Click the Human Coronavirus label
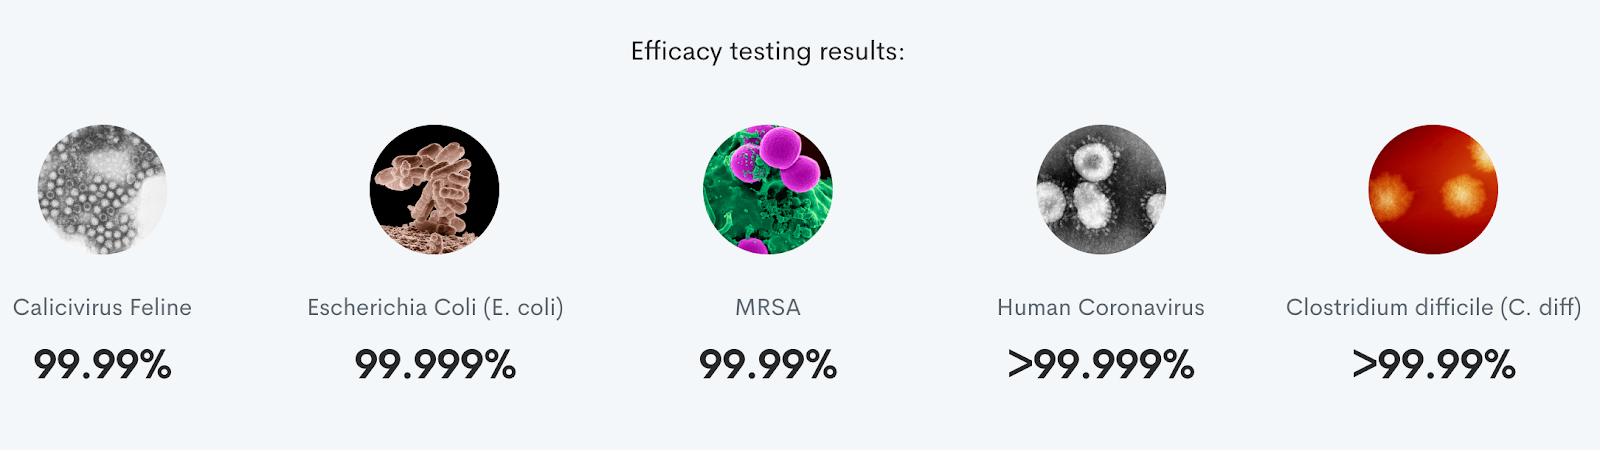1600x450 pixels. [x=1101, y=307]
